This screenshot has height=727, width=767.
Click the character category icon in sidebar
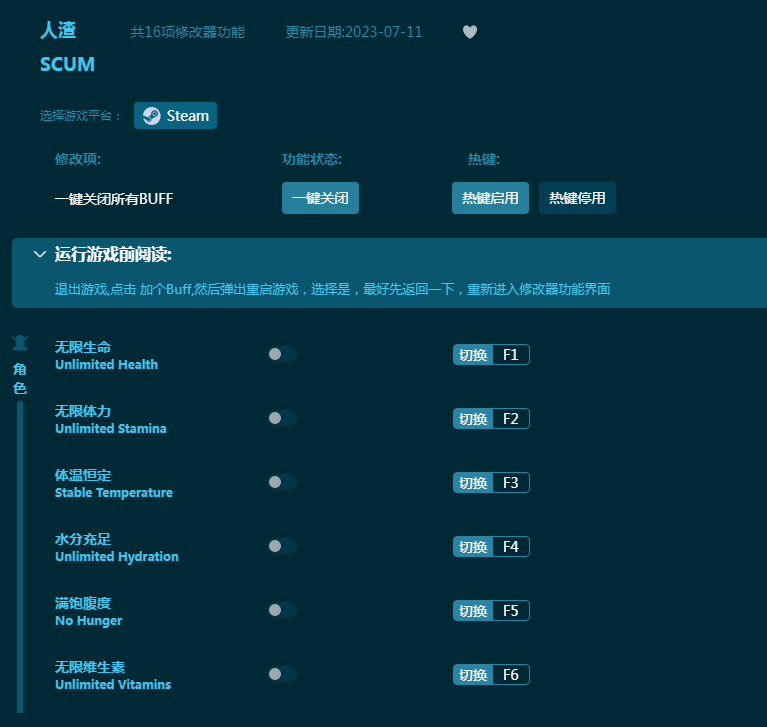[x=20, y=343]
